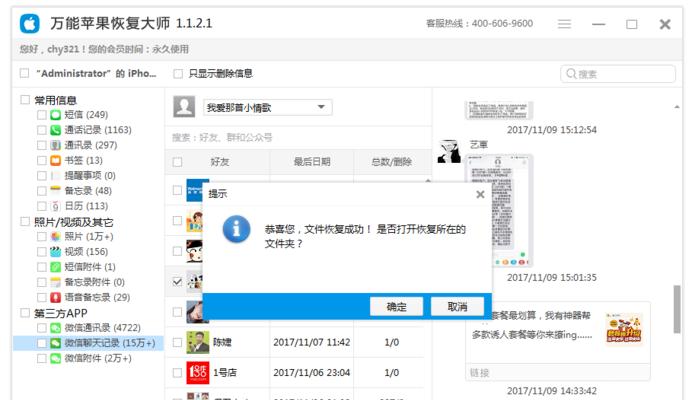Select 提醒事项 (0) in sidebar
Screen dimensions: 692x400
[90, 176]
